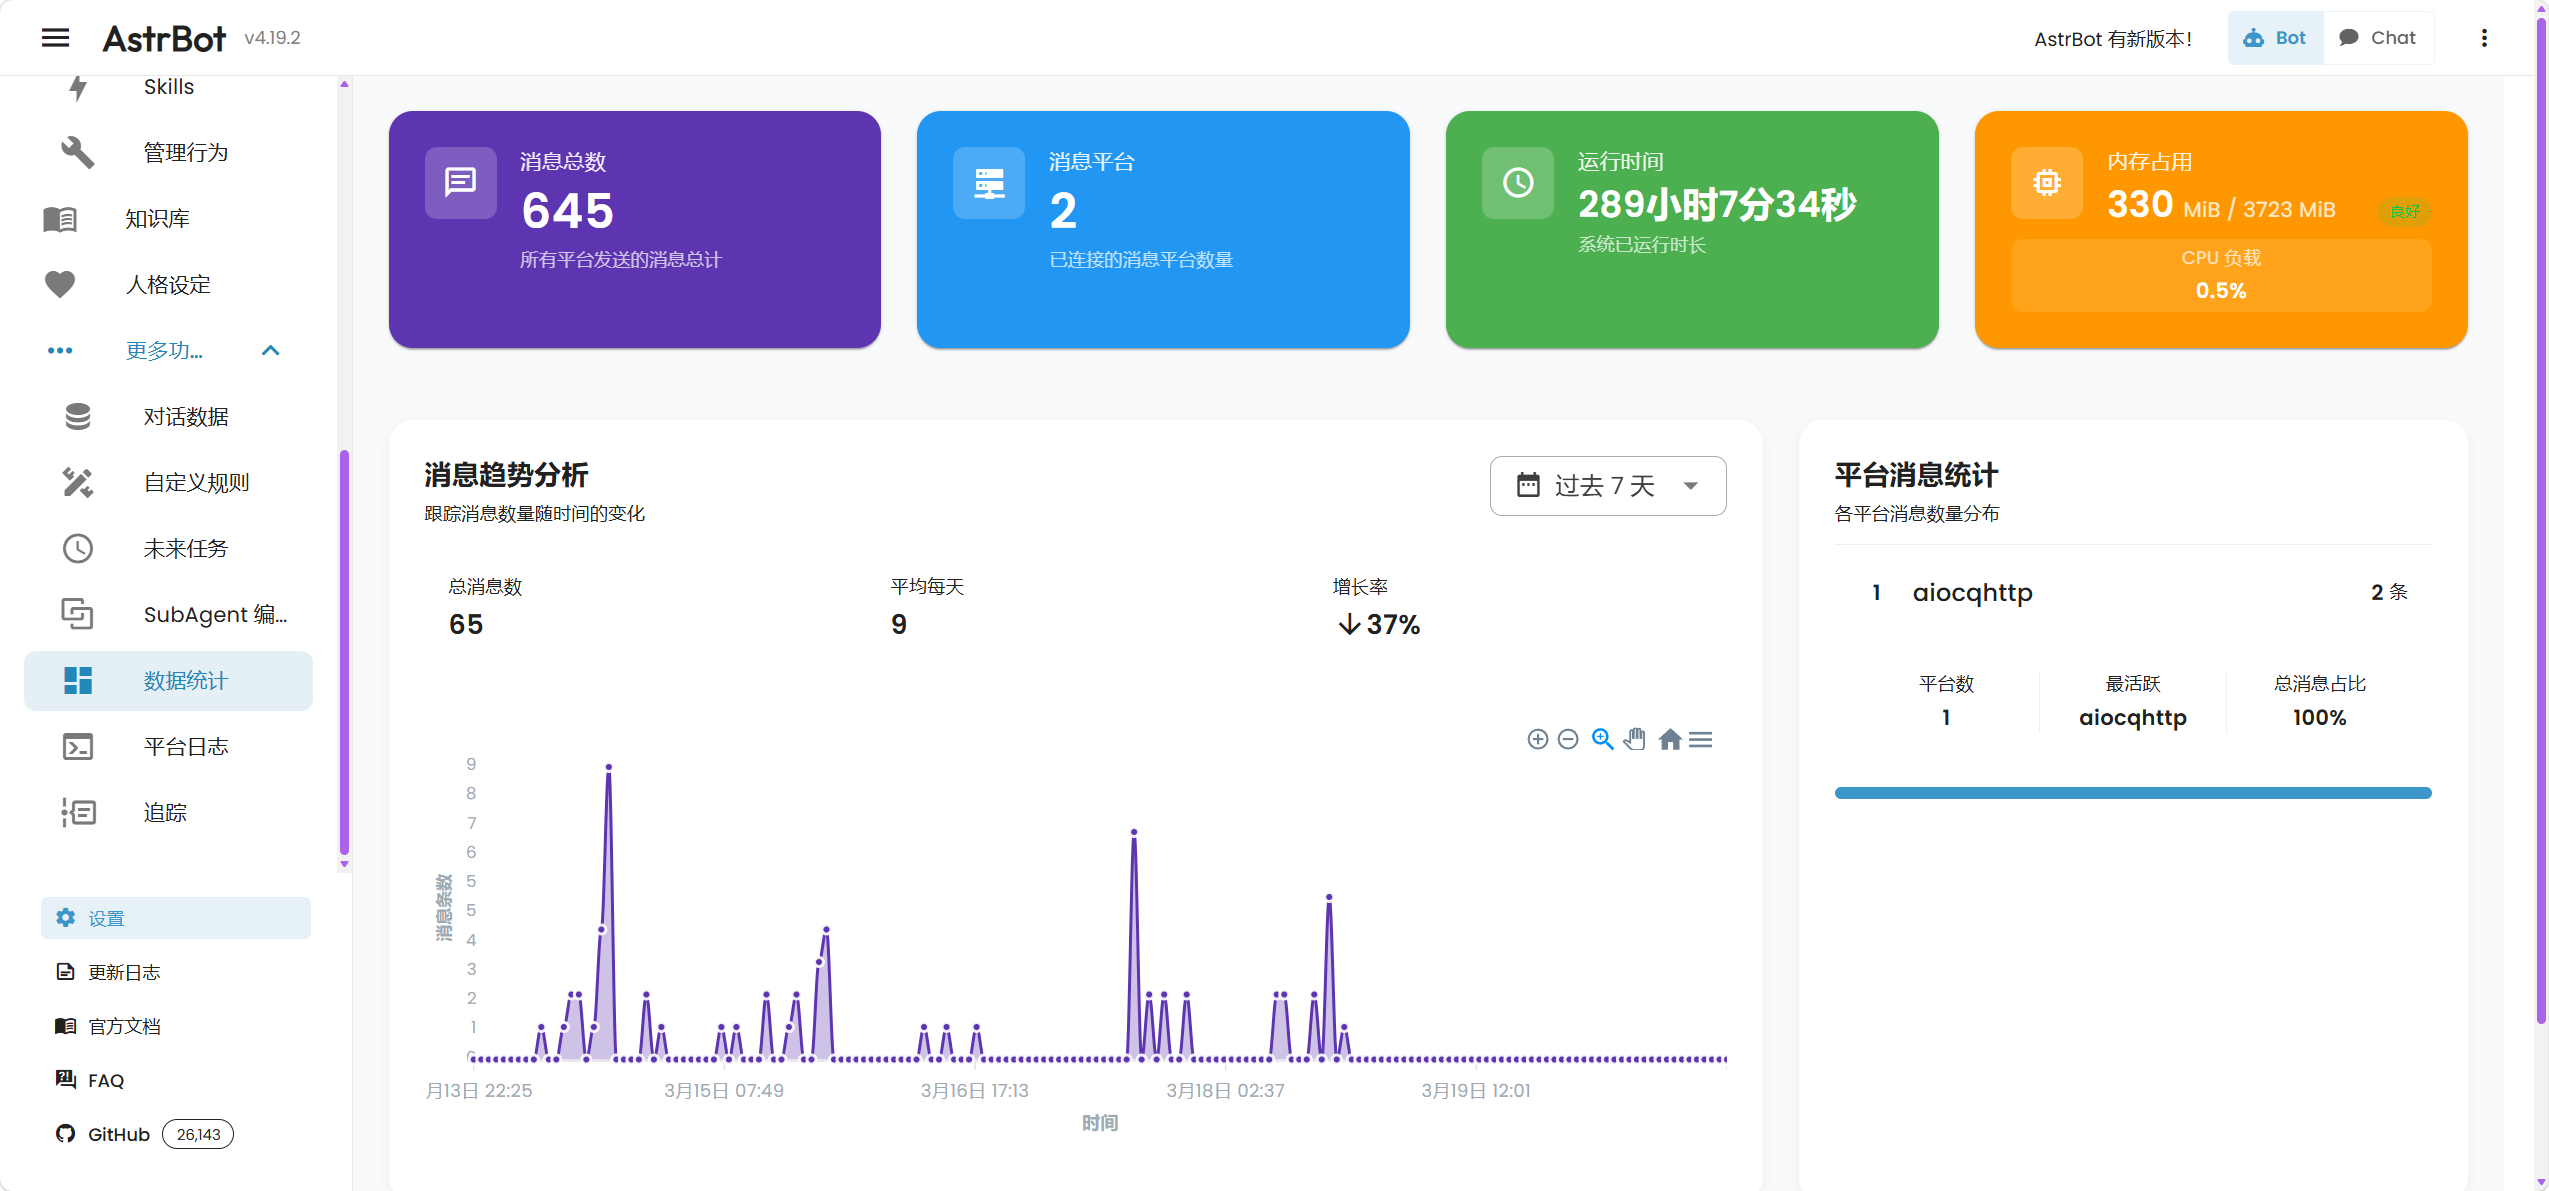Image resolution: width=2549 pixels, height=1191 pixels.
Task: Click the terminal icon for 平台日志
Action: click(x=78, y=747)
